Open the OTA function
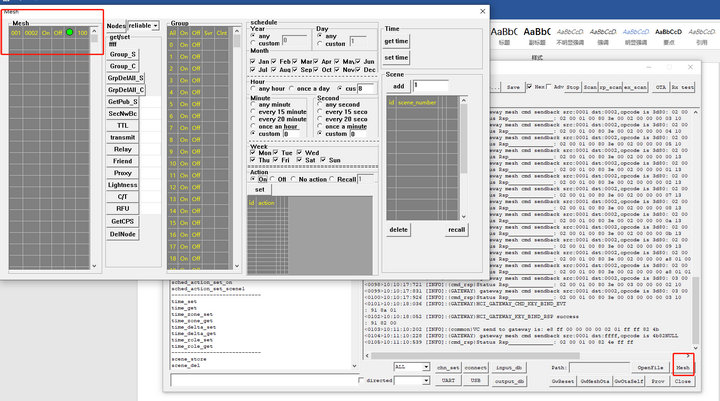The width and height of the screenshot is (720, 401). point(659,88)
